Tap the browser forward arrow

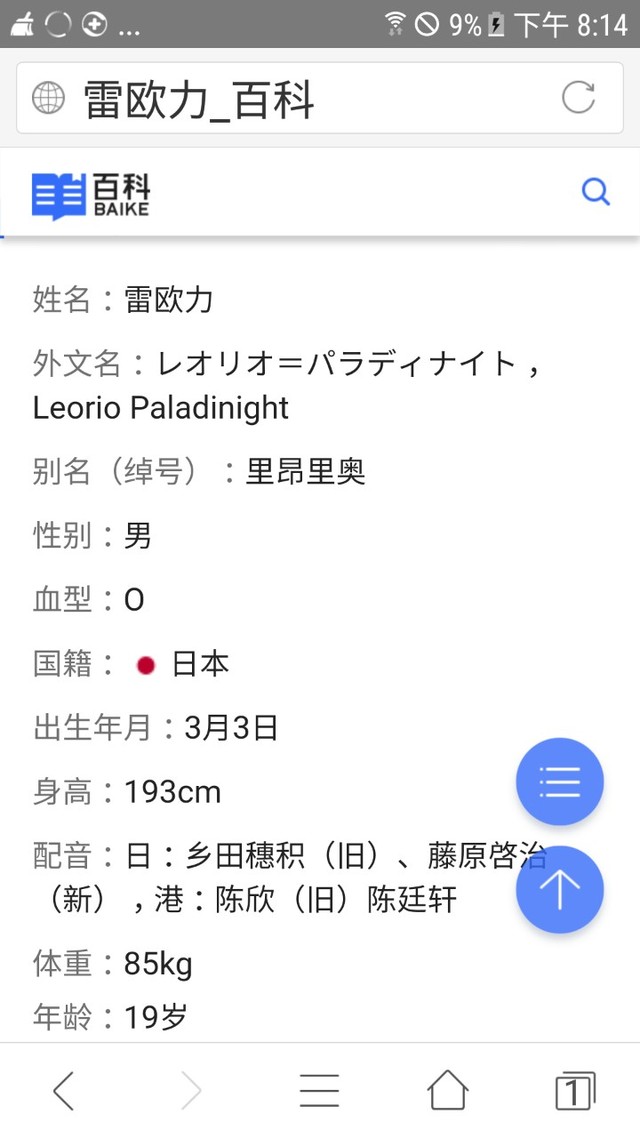point(191,1090)
